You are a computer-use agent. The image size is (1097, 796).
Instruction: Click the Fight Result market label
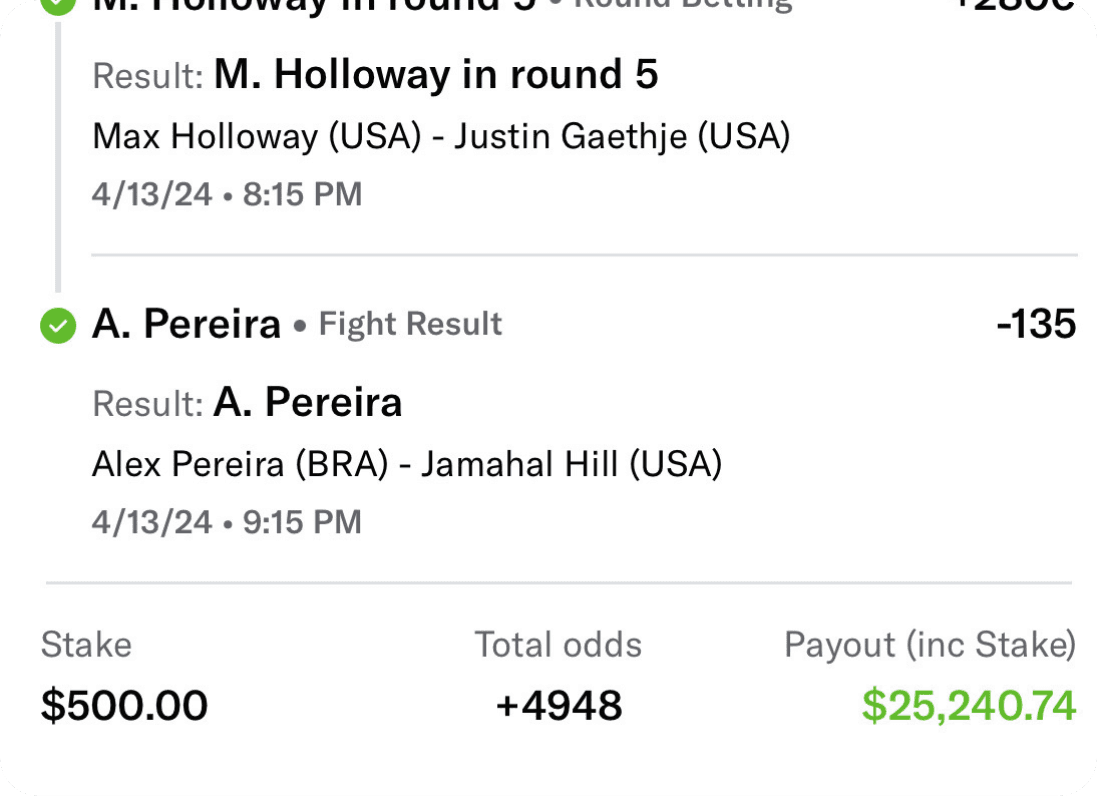[x=410, y=324]
